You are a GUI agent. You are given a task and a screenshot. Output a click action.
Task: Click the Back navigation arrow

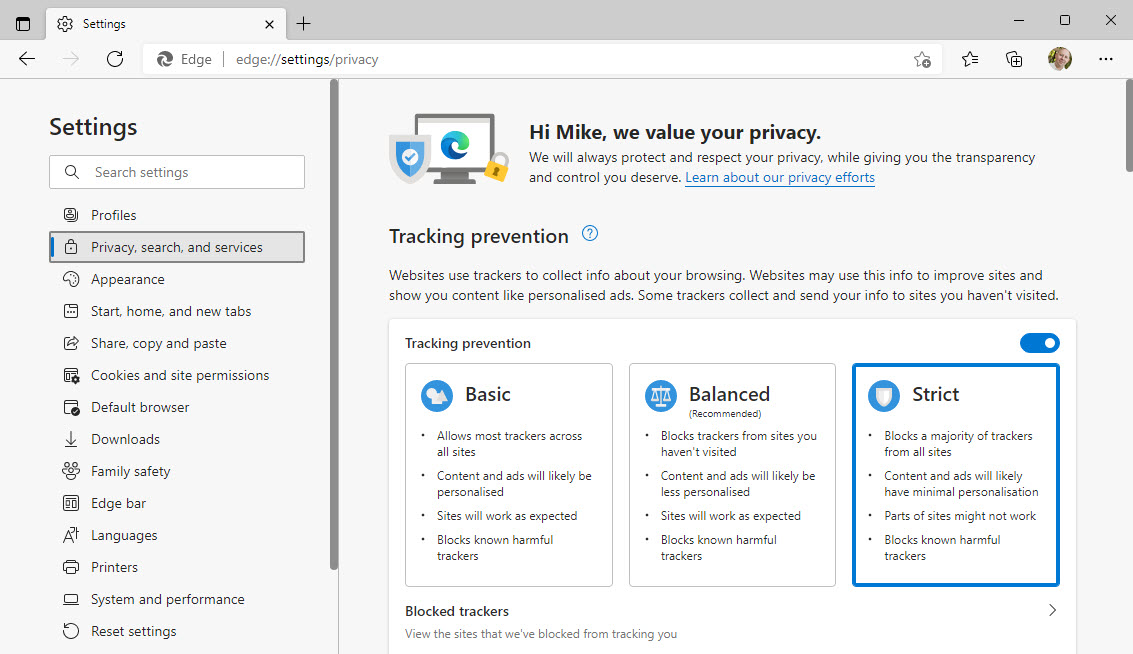coord(27,59)
